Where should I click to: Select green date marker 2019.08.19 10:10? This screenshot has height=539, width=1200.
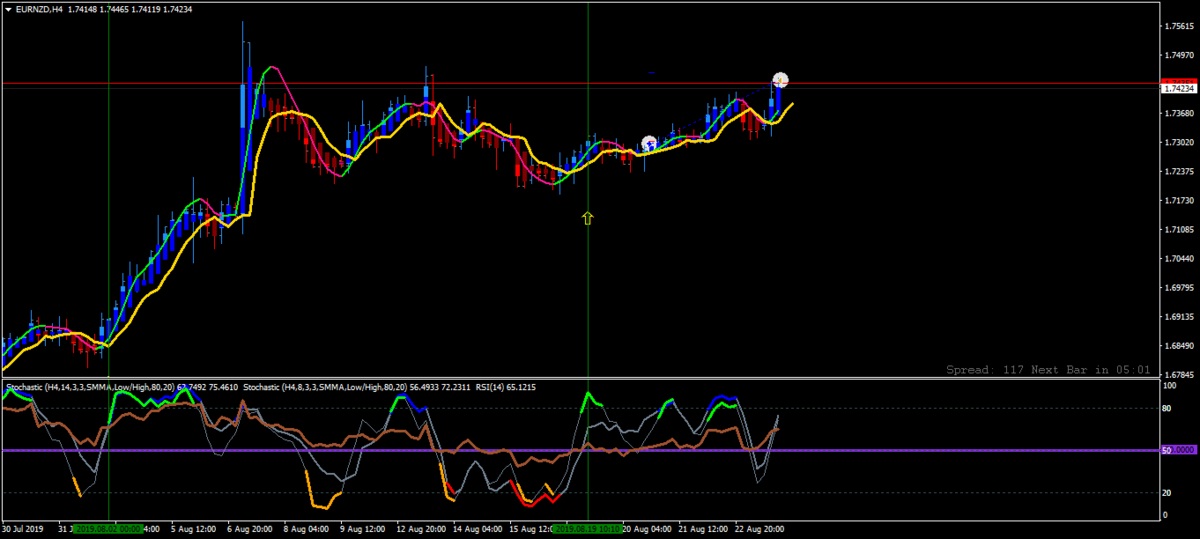click(x=589, y=528)
